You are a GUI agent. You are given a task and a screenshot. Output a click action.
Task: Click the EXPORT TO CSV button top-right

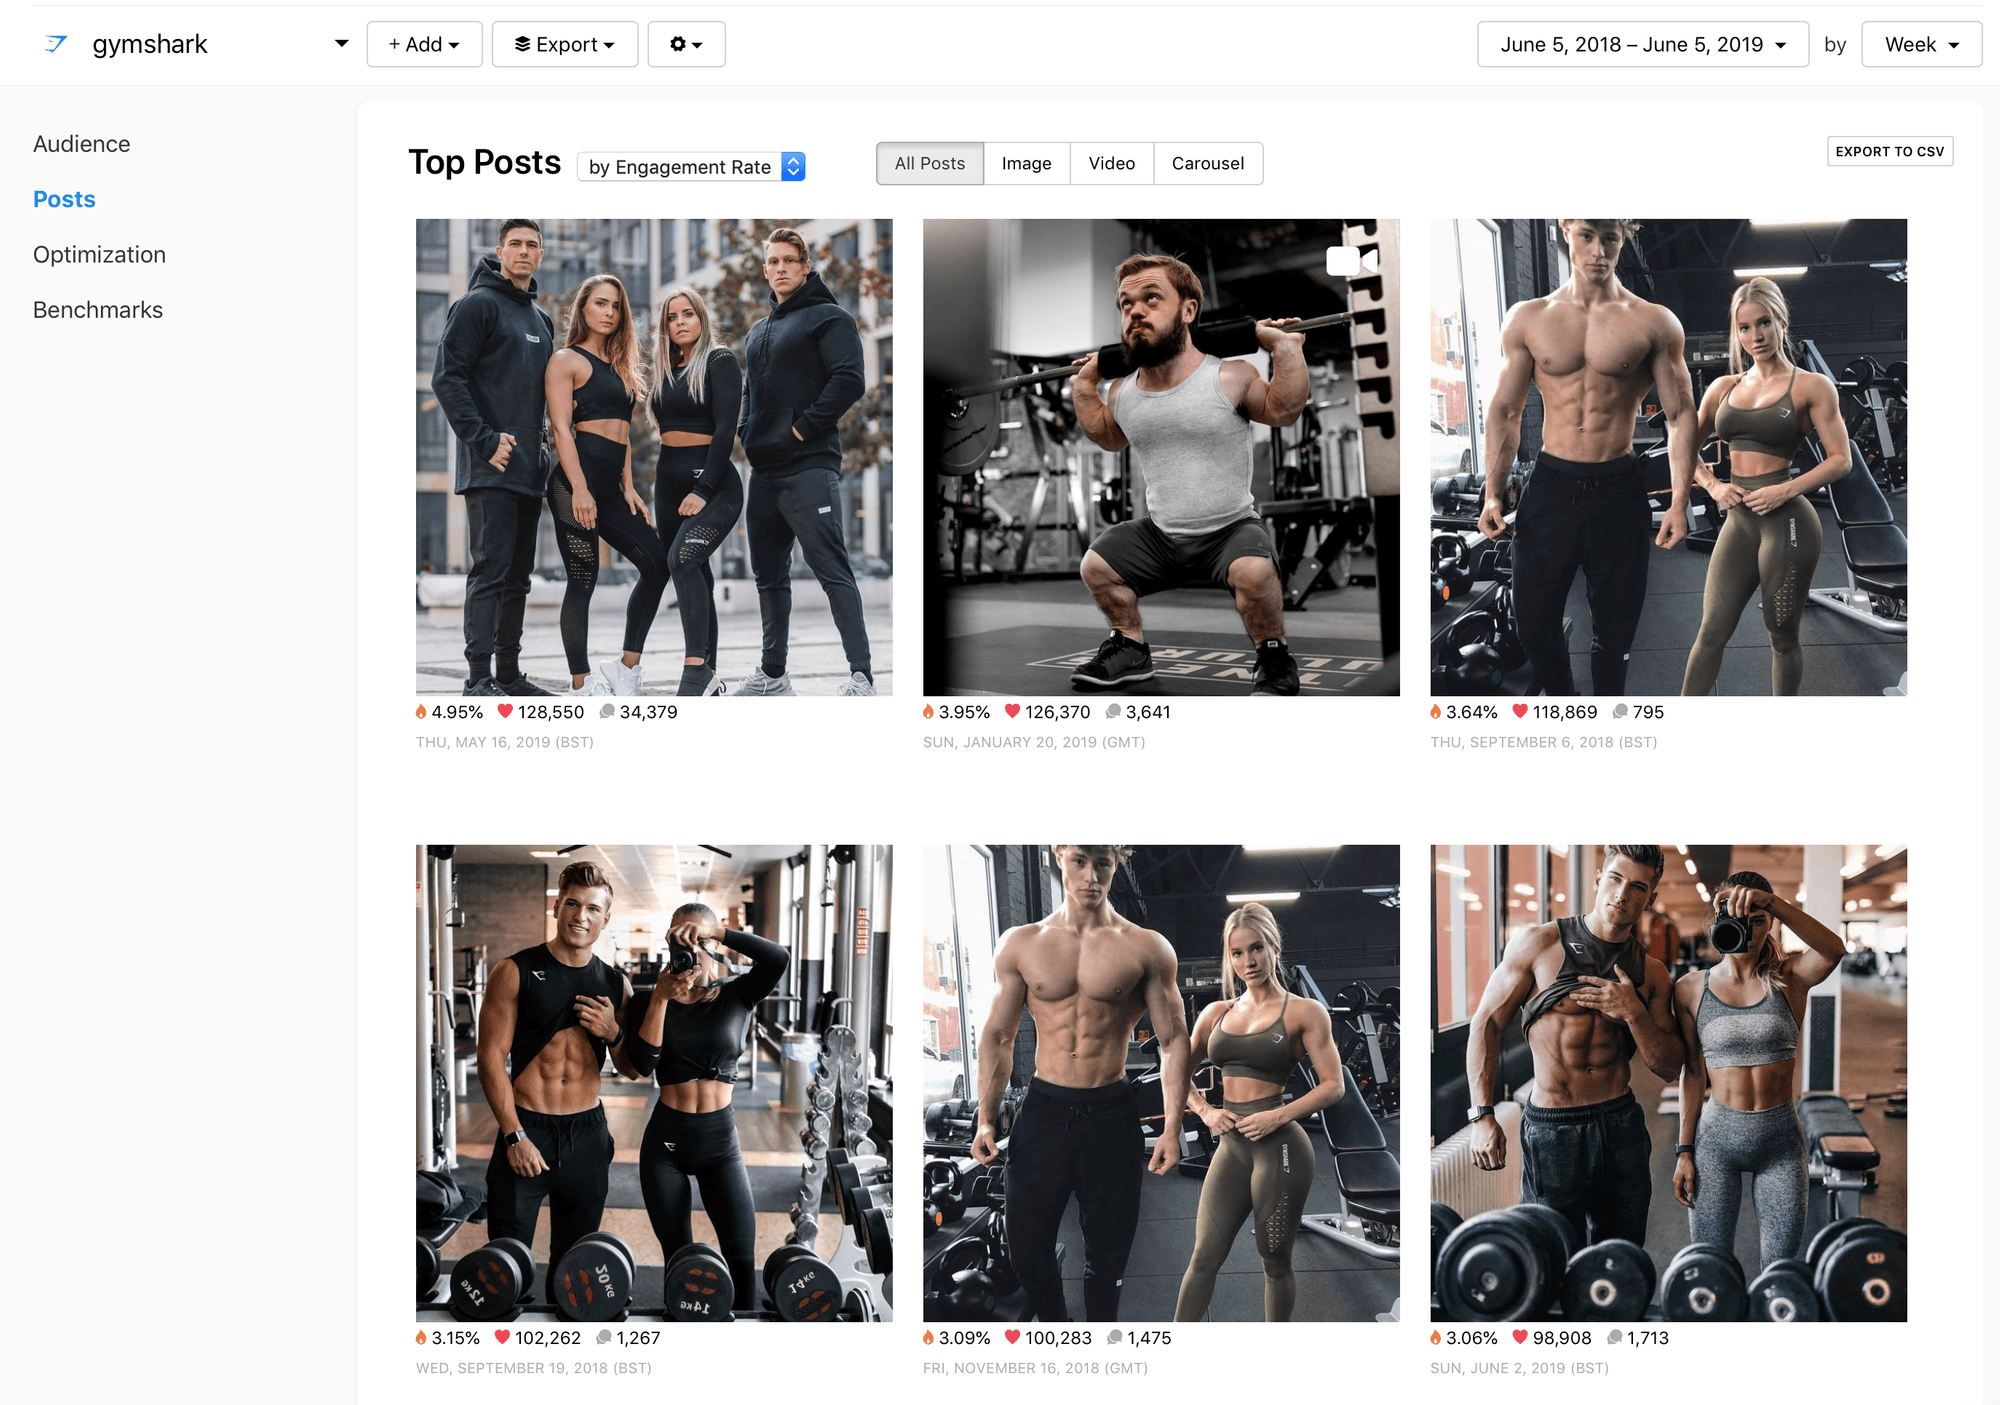click(x=1889, y=152)
